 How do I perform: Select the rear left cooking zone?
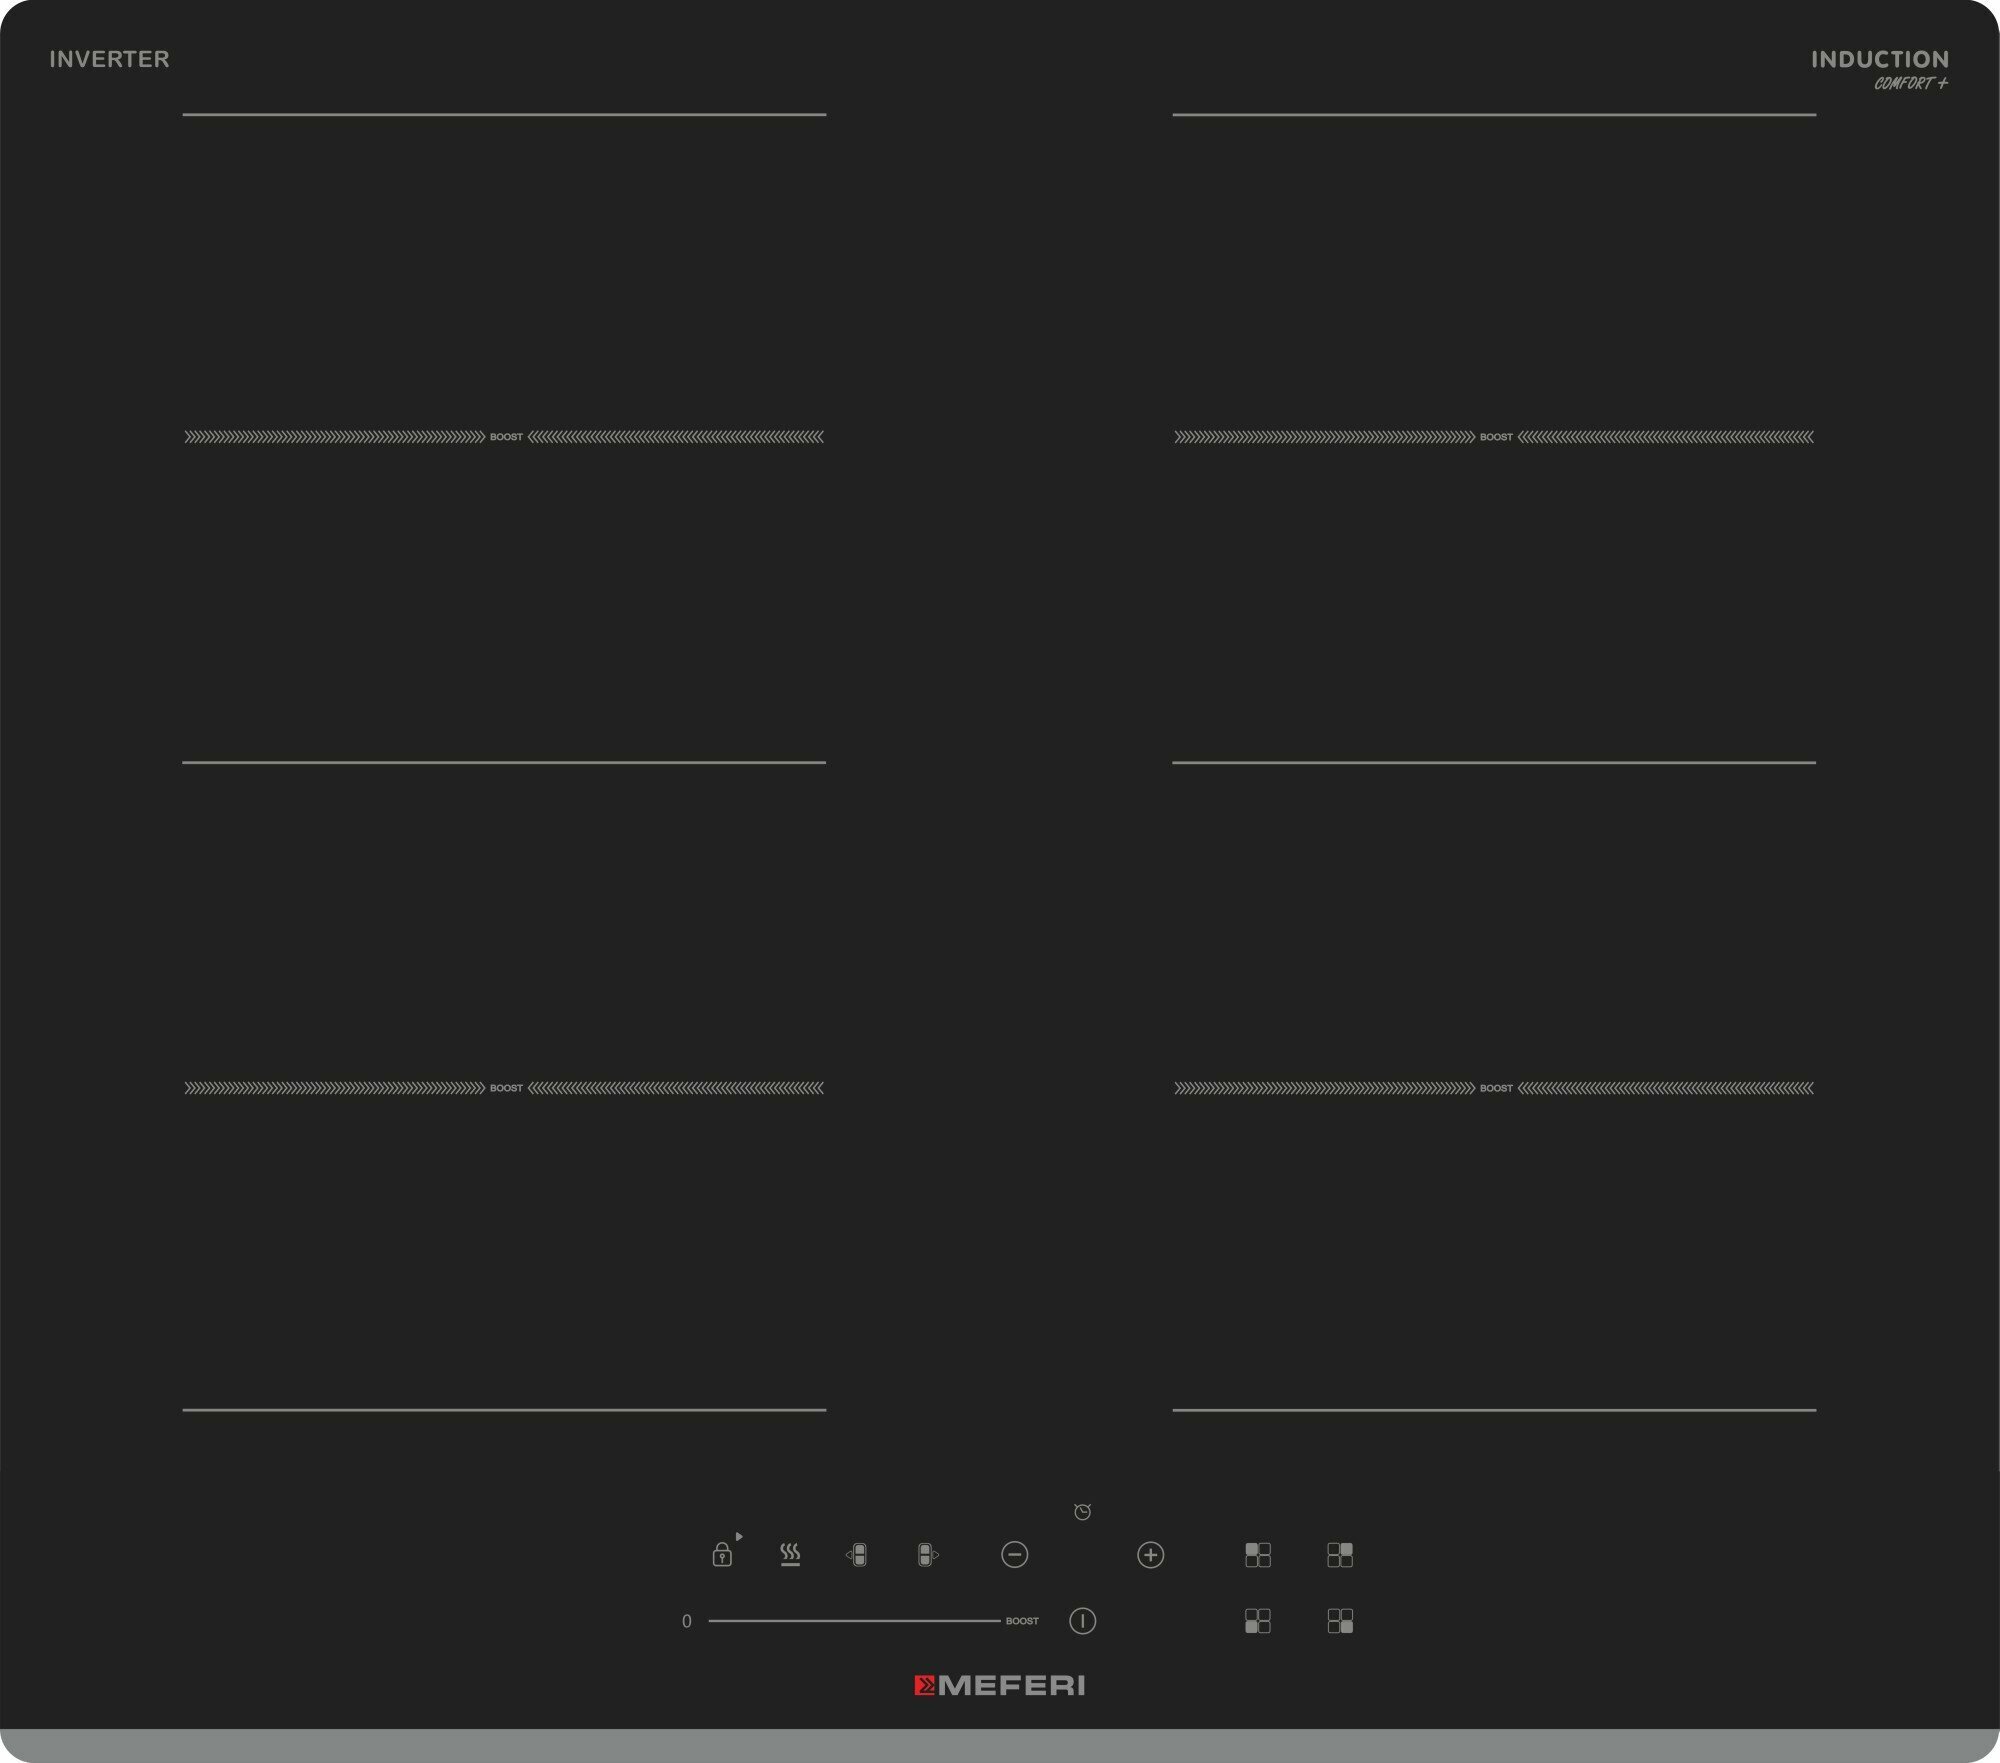click(1258, 1554)
